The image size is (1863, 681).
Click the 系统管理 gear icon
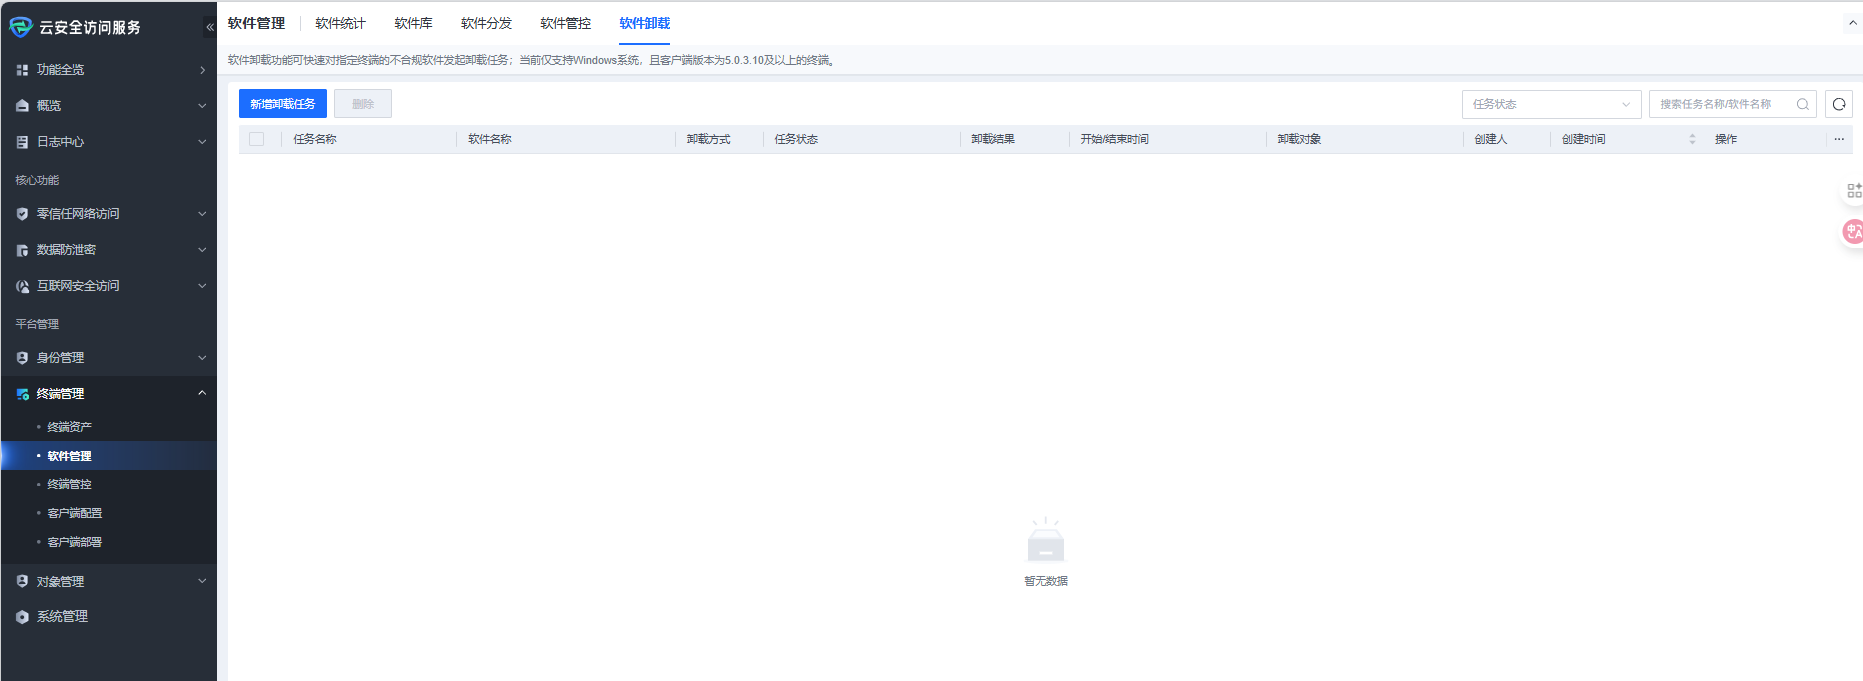click(x=22, y=617)
